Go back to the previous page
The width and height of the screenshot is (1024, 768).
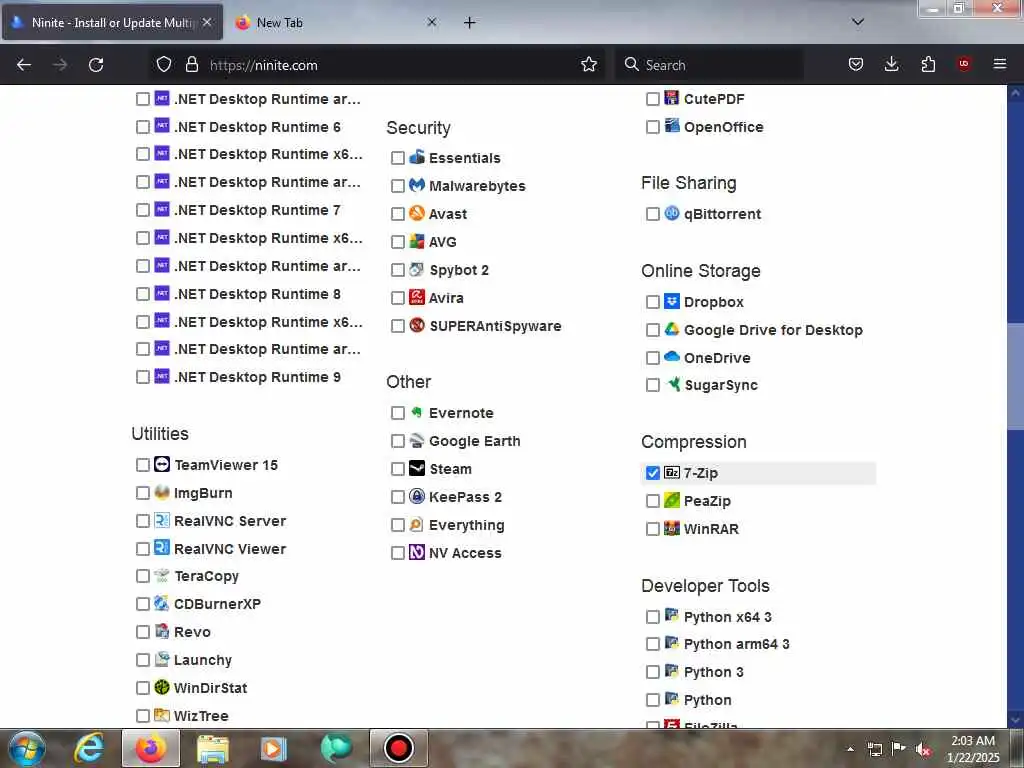click(24, 64)
